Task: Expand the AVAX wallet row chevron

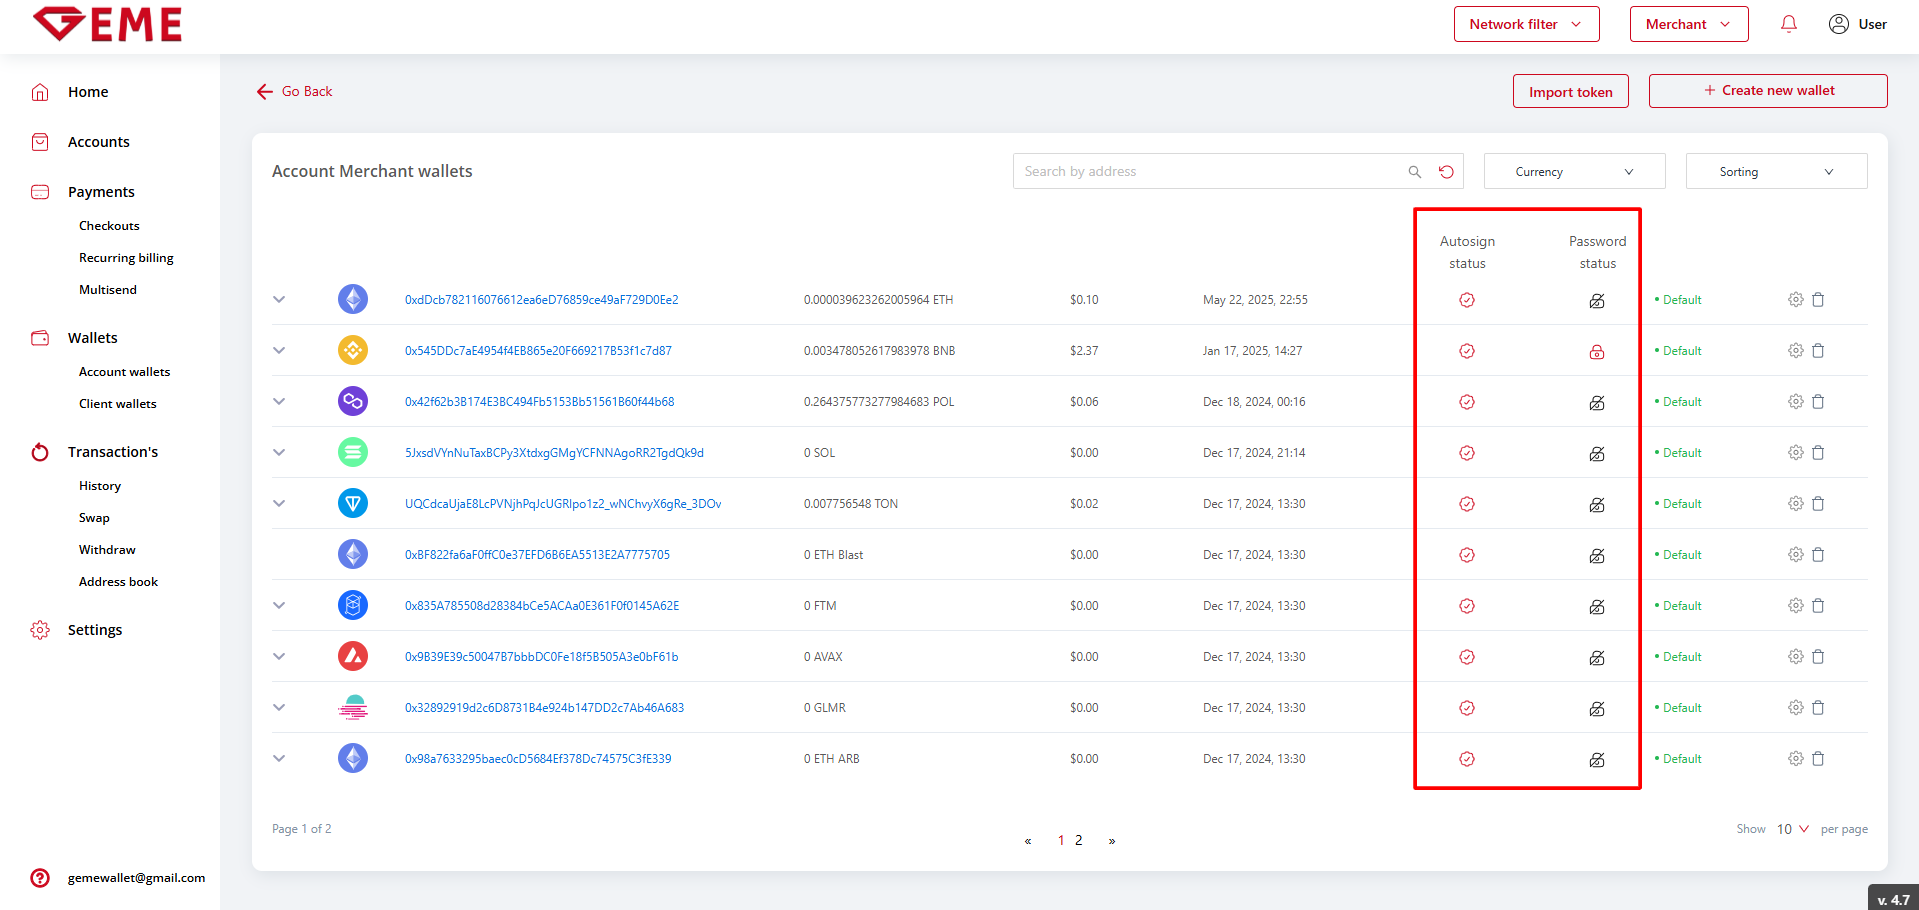Action: tap(279, 657)
